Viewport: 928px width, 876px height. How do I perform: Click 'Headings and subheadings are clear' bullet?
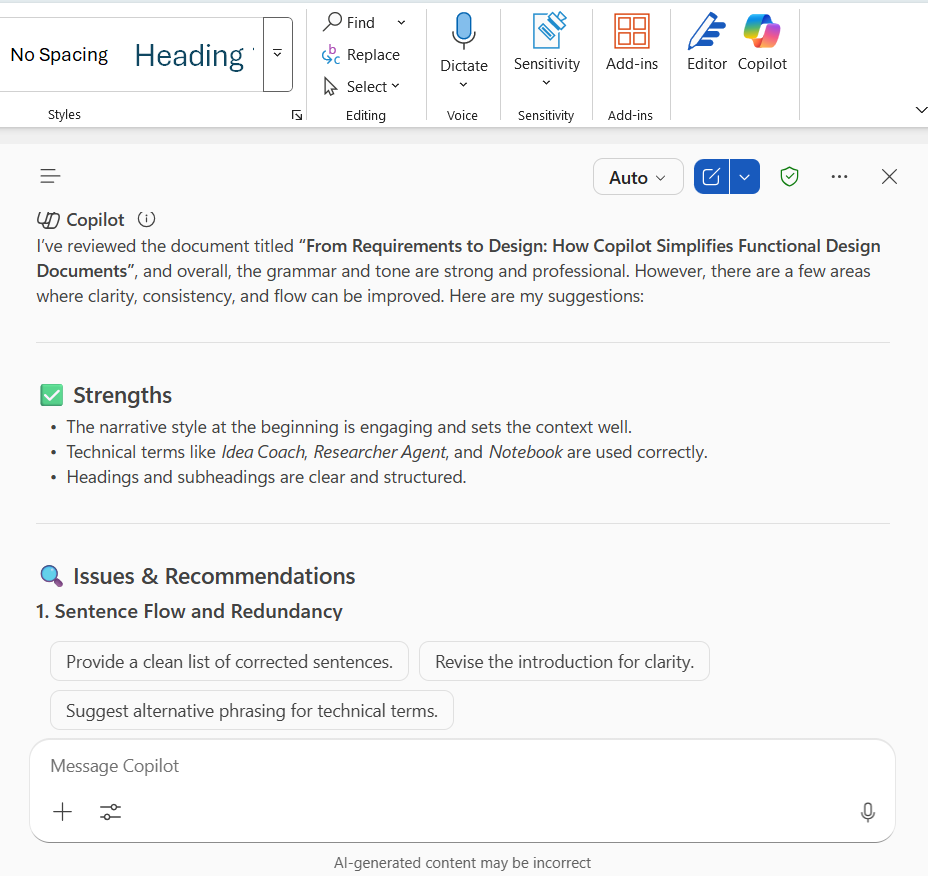pyautogui.click(x=266, y=477)
